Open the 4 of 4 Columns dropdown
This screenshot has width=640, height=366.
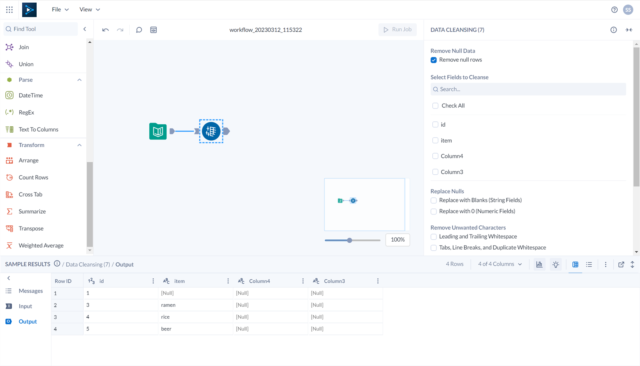pyautogui.click(x=500, y=264)
